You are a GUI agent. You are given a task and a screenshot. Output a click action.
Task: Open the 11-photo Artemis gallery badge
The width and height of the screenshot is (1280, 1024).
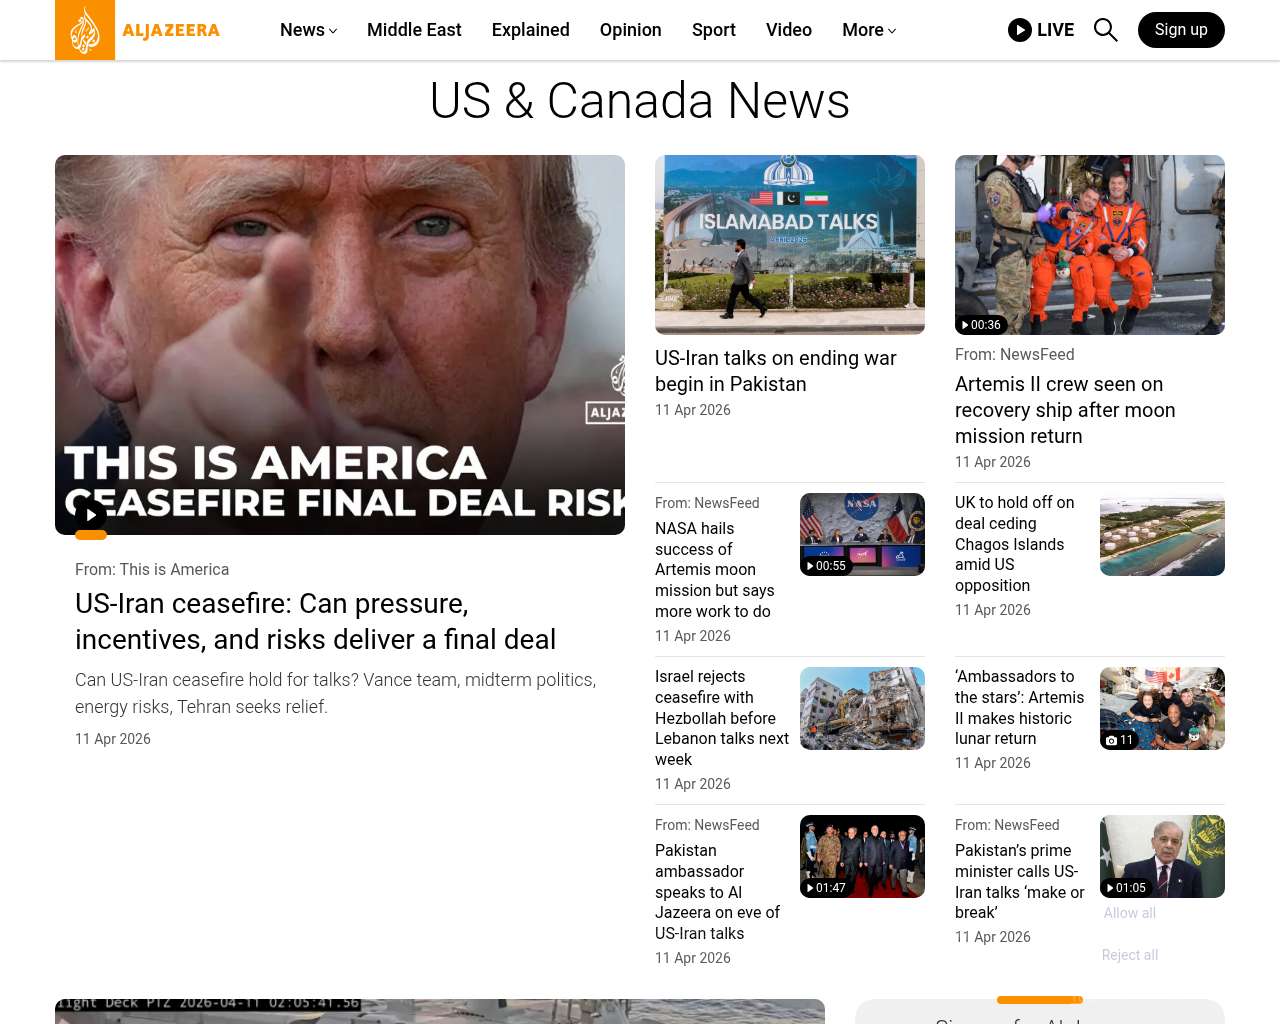1119,740
